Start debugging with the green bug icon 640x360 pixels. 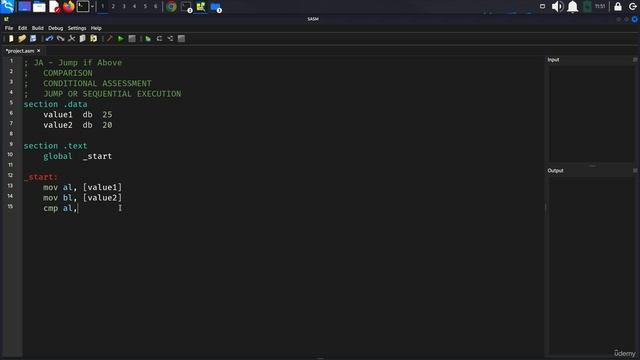tap(148, 39)
